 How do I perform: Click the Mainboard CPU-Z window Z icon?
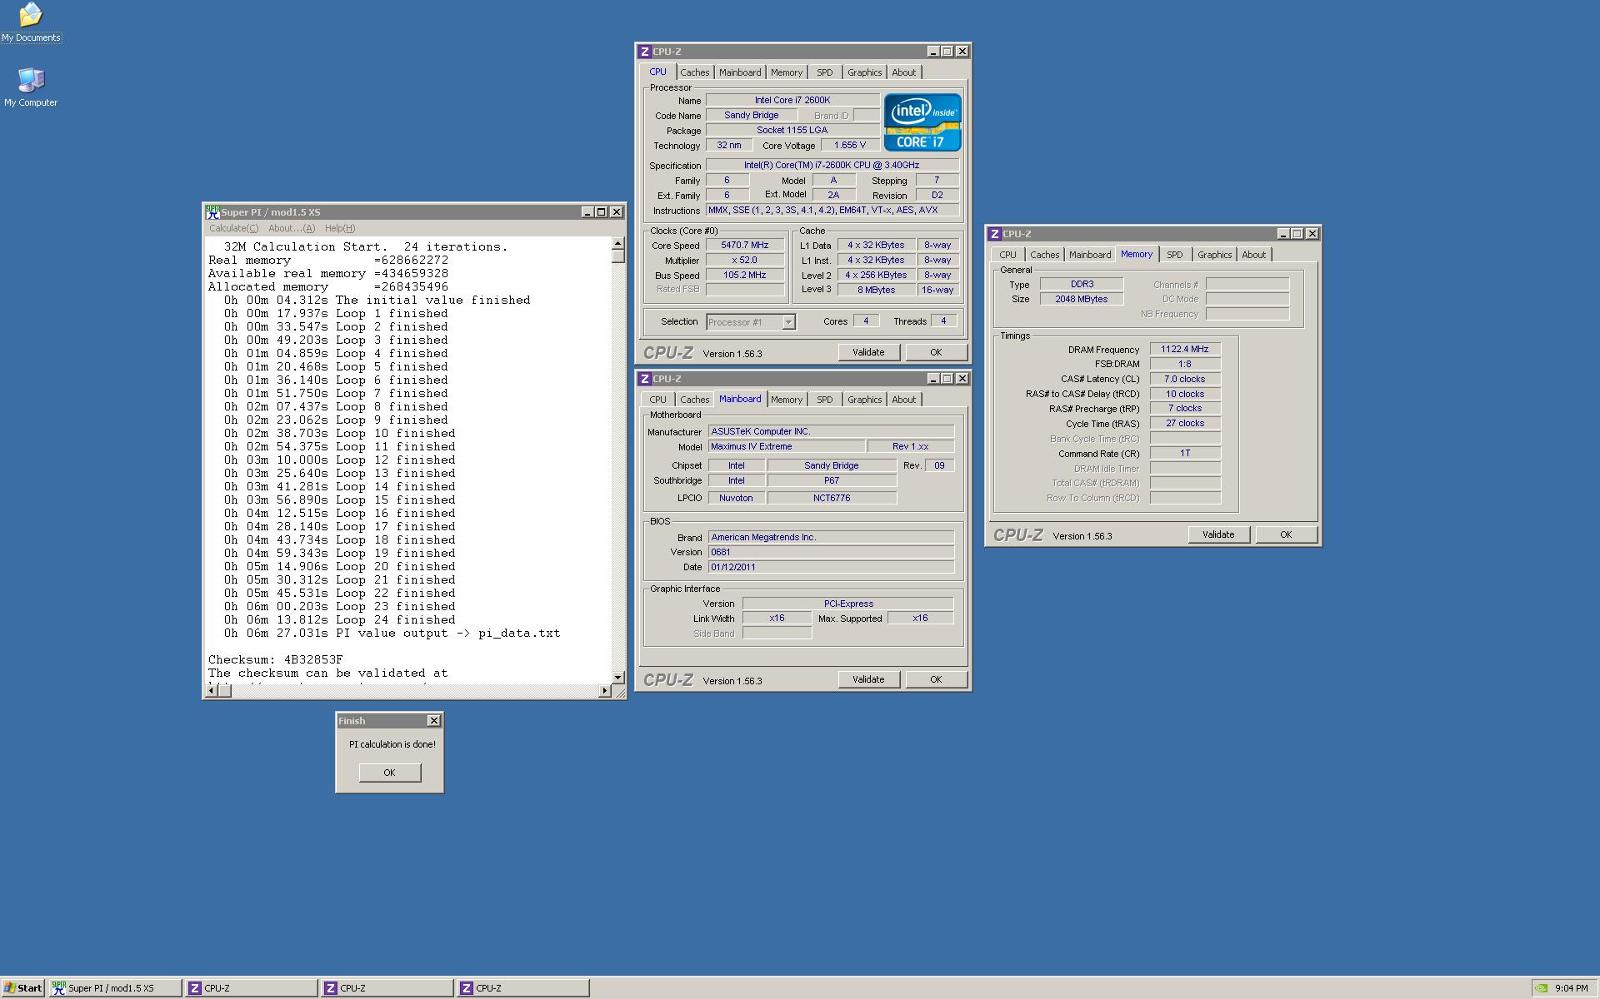tap(645, 379)
